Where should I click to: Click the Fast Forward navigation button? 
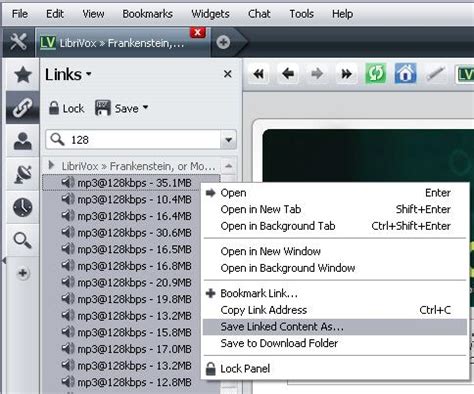coord(346,73)
